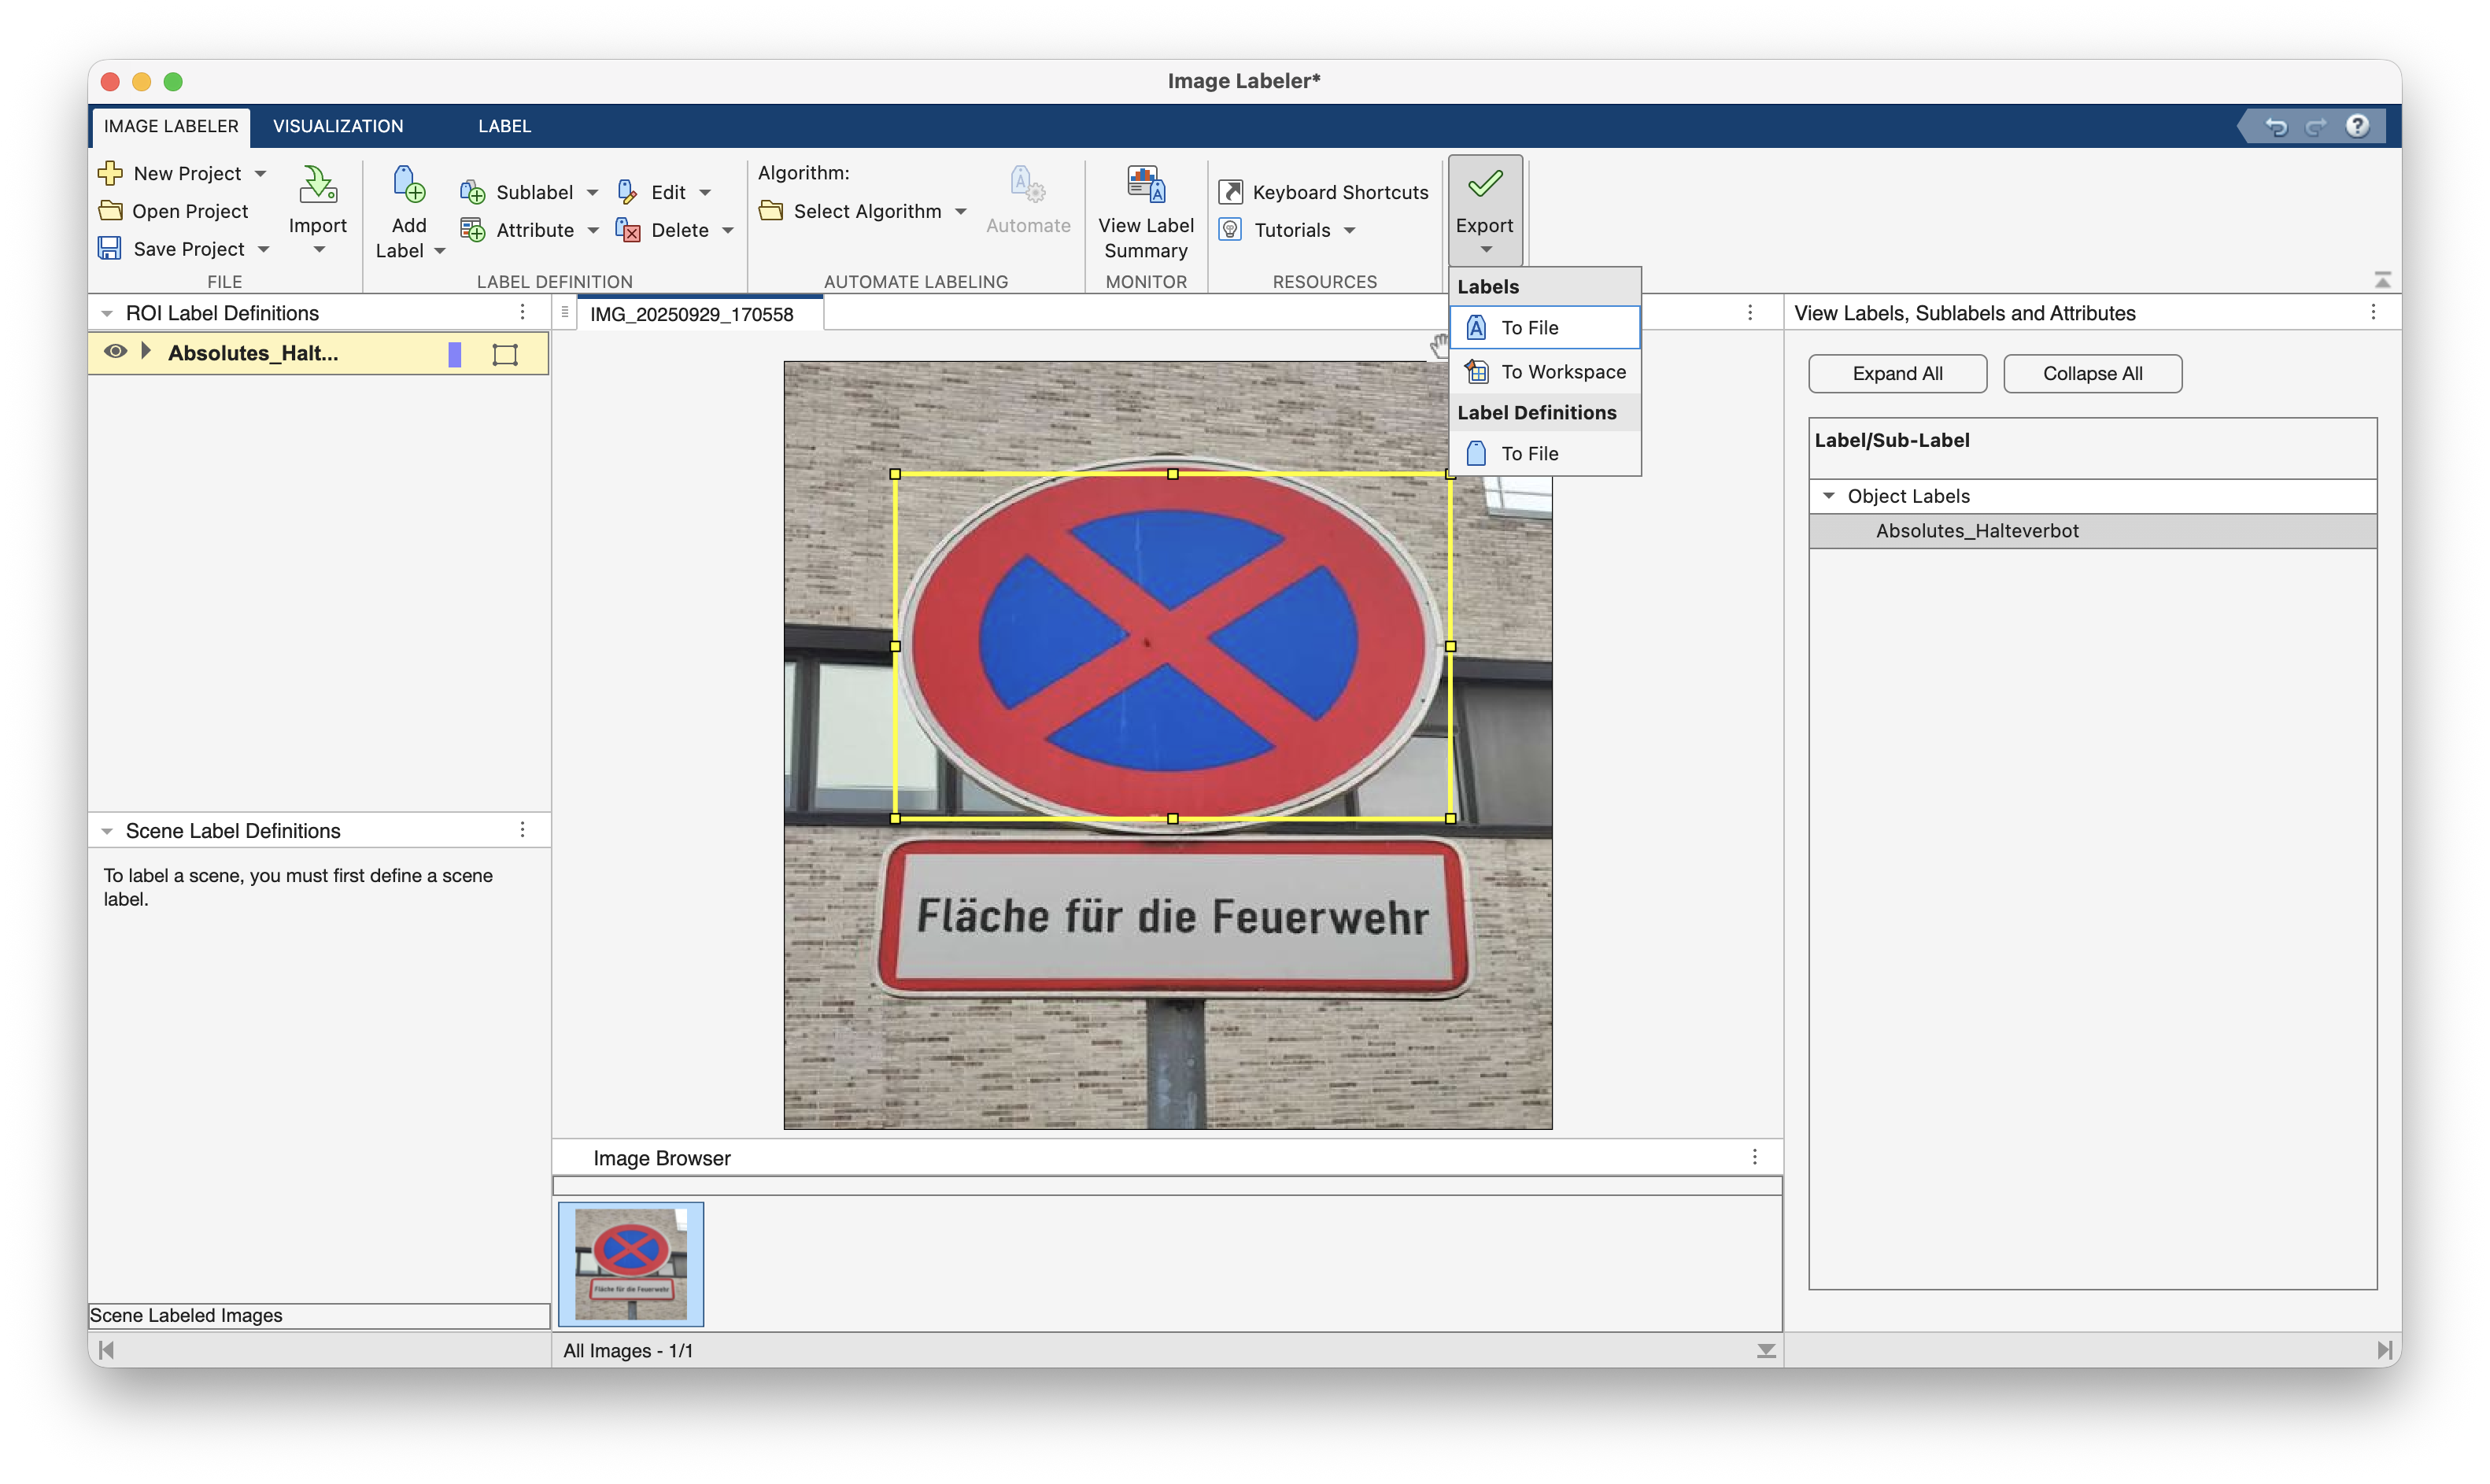Expand the Absolutes_Halt label tree arrow
2490x1484 pixels.
[146, 352]
